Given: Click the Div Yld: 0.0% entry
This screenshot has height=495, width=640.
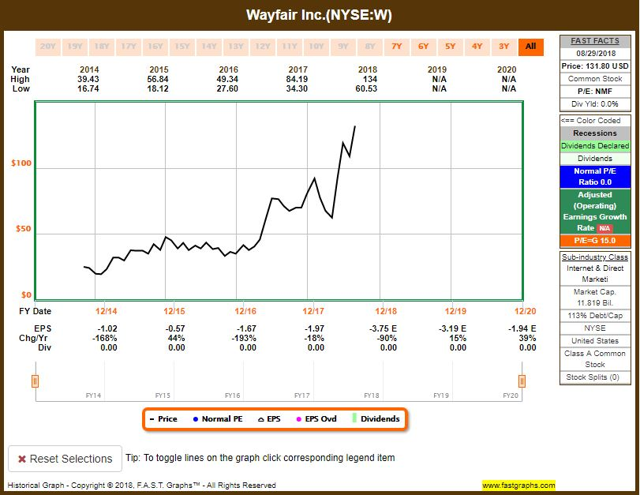Looking at the screenshot, I should coord(595,104).
